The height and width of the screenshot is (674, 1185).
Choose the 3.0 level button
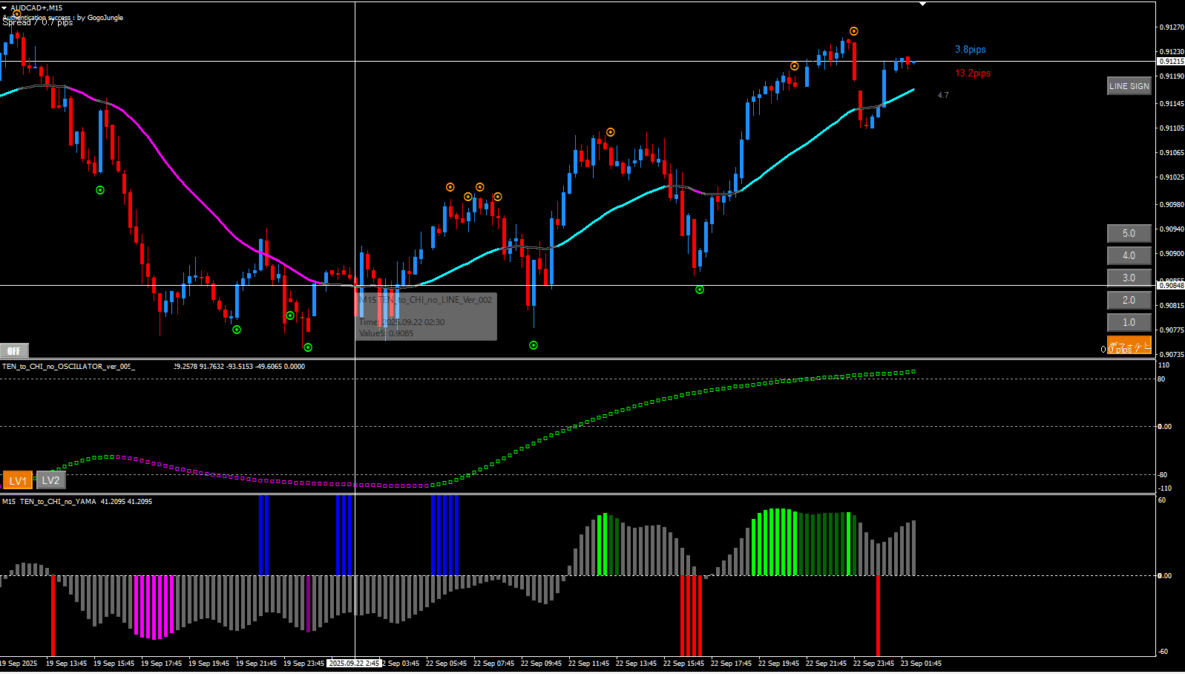click(x=1129, y=278)
